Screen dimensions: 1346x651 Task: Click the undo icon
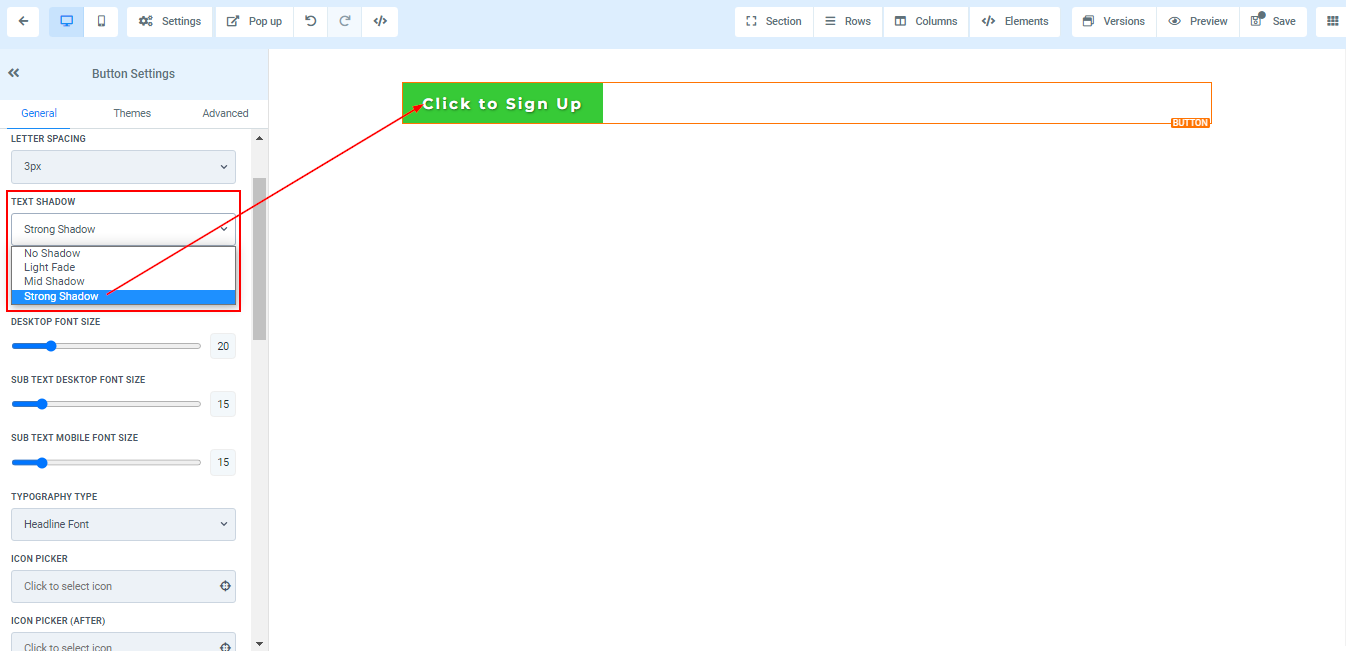tap(311, 21)
